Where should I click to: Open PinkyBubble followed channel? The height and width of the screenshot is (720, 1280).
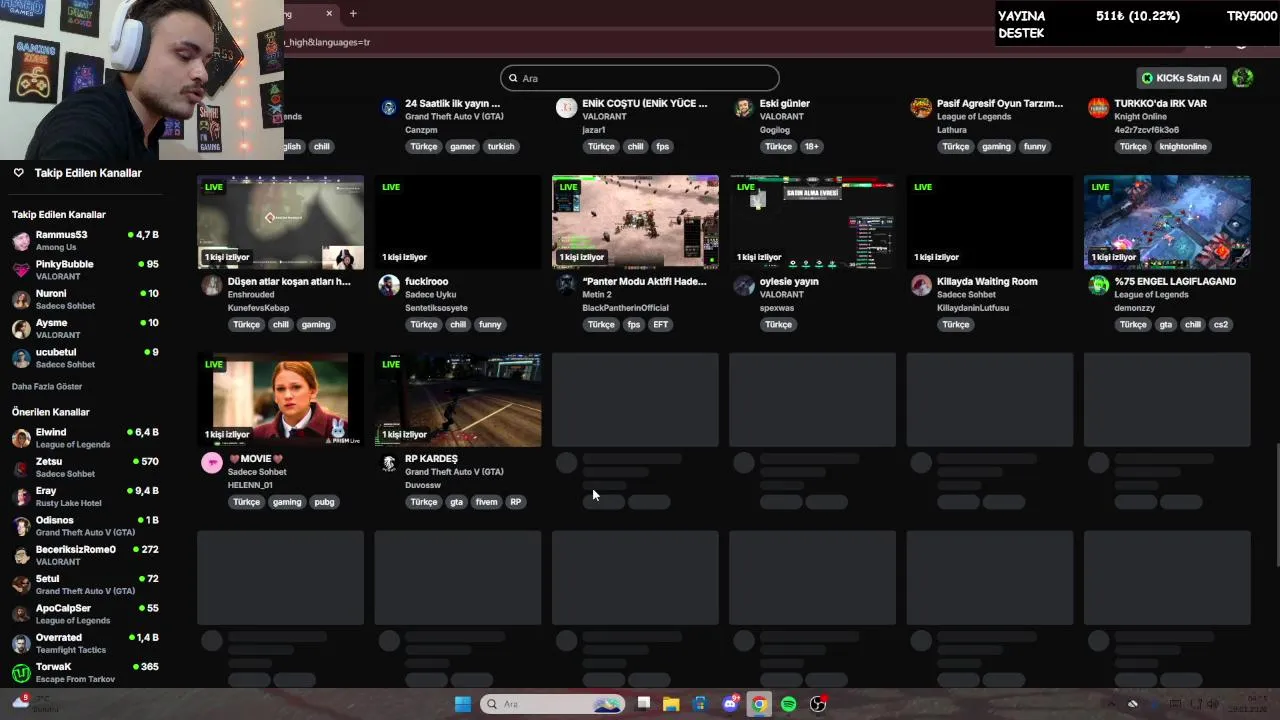(x=85, y=270)
